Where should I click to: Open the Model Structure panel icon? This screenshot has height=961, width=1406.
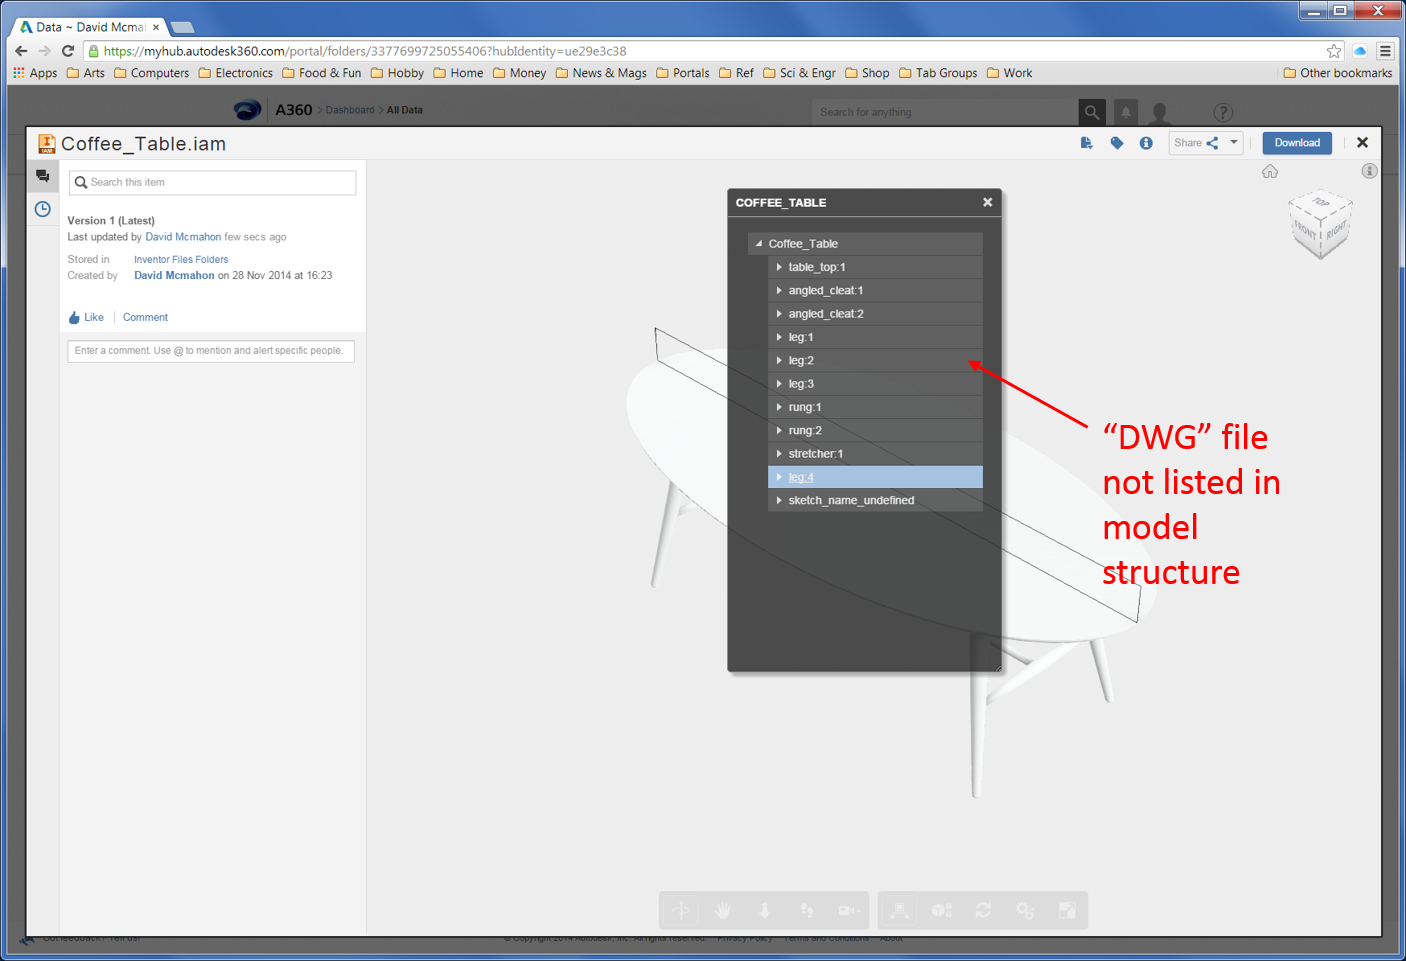pos(898,910)
